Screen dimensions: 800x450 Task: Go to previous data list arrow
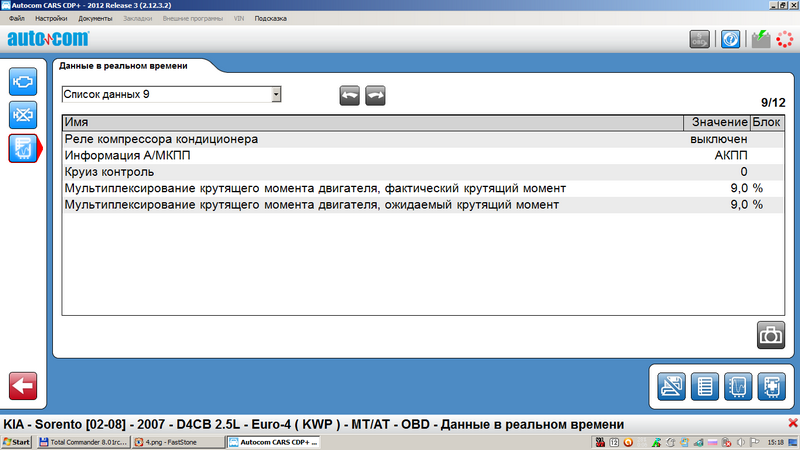click(x=349, y=95)
